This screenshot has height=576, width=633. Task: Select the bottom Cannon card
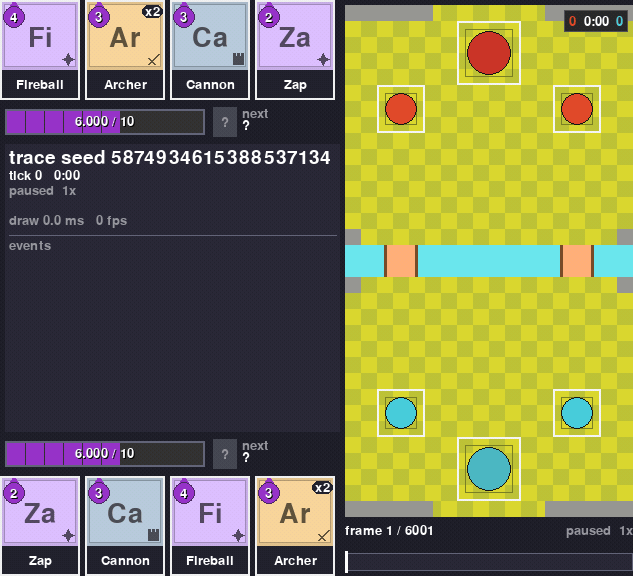click(125, 526)
